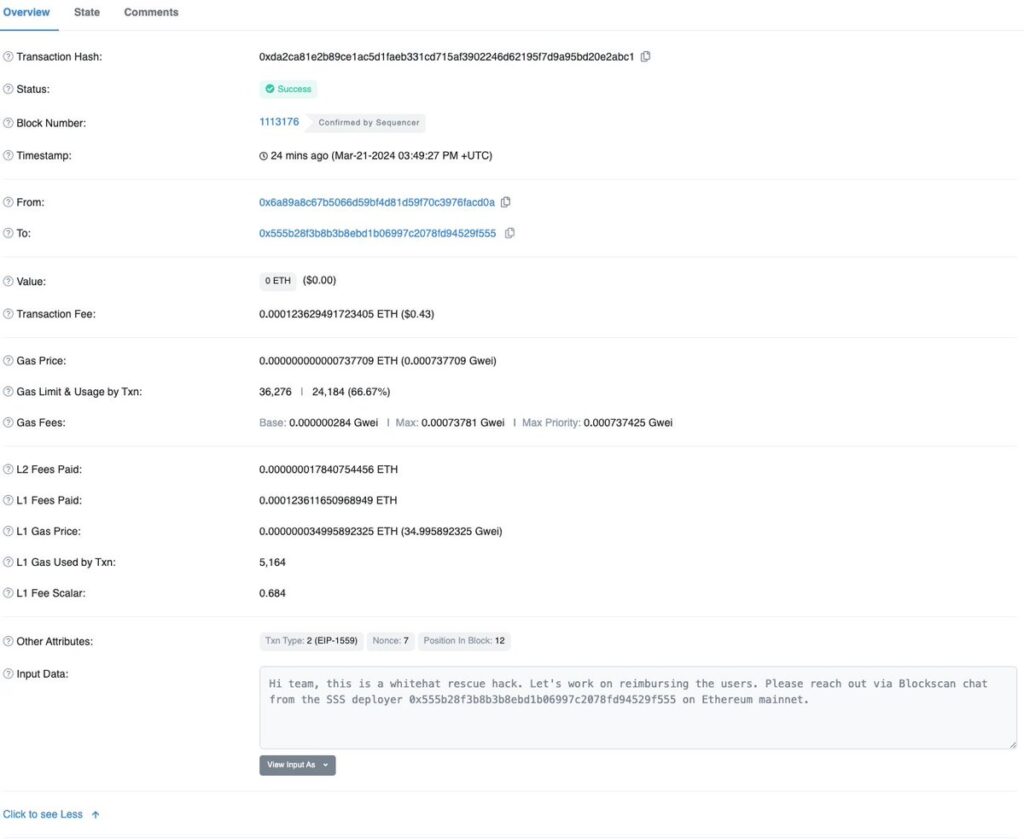Image resolution: width=1024 pixels, height=839 pixels.
Task: Click the help icon next to Input Data
Action: click(x=8, y=673)
